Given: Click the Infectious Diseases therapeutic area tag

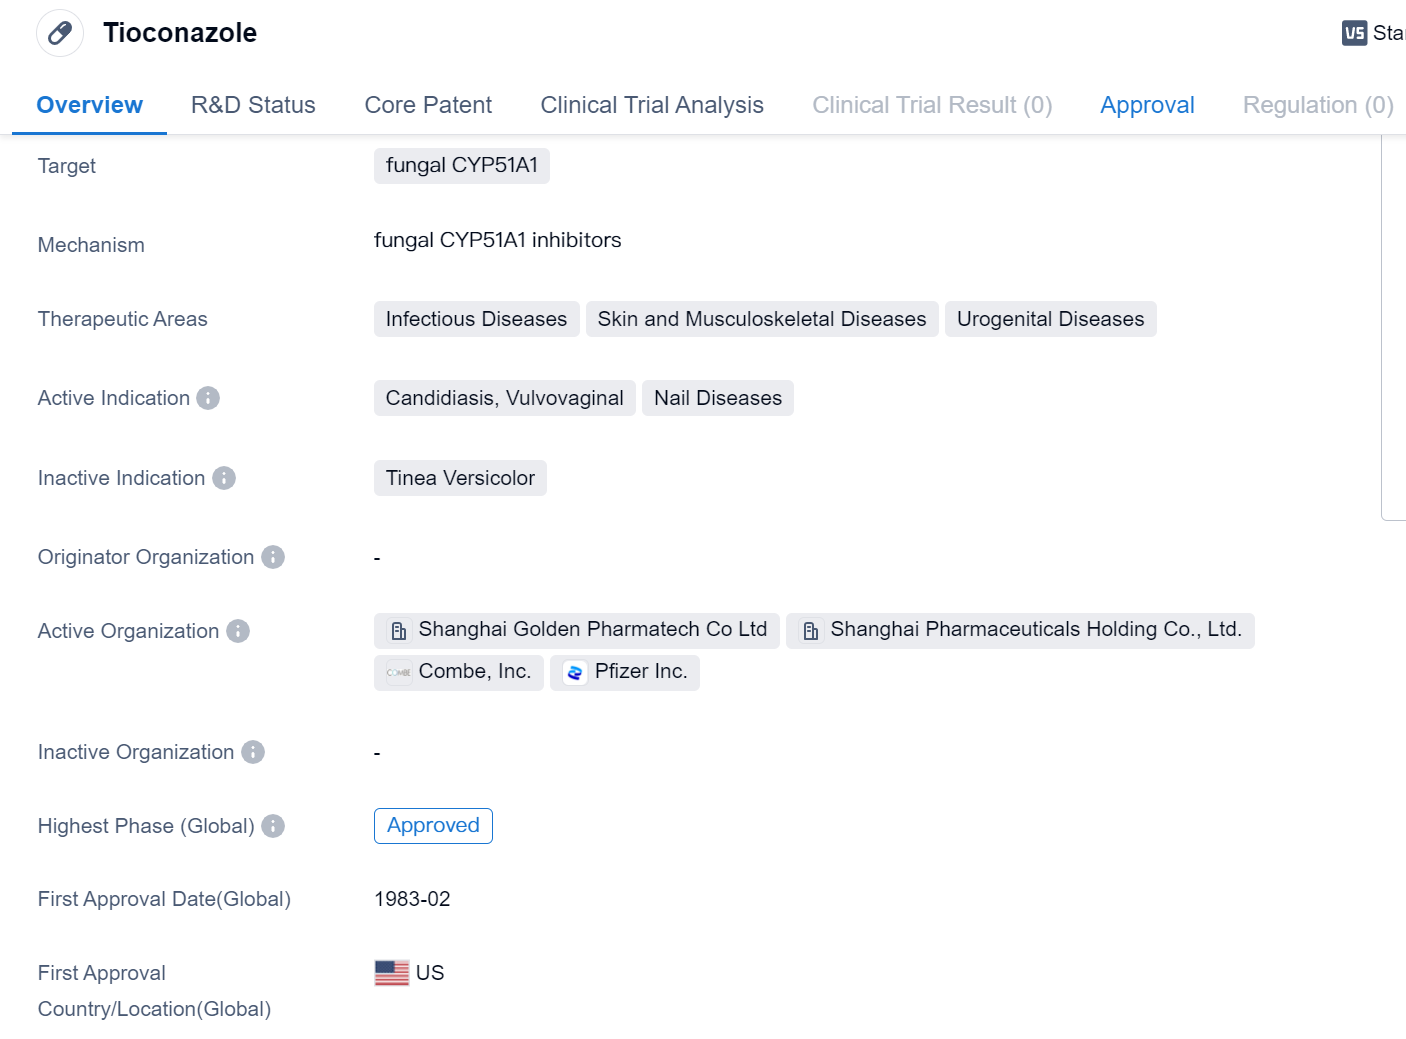Looking at the screenshot, I should click(x=476, y=319).
